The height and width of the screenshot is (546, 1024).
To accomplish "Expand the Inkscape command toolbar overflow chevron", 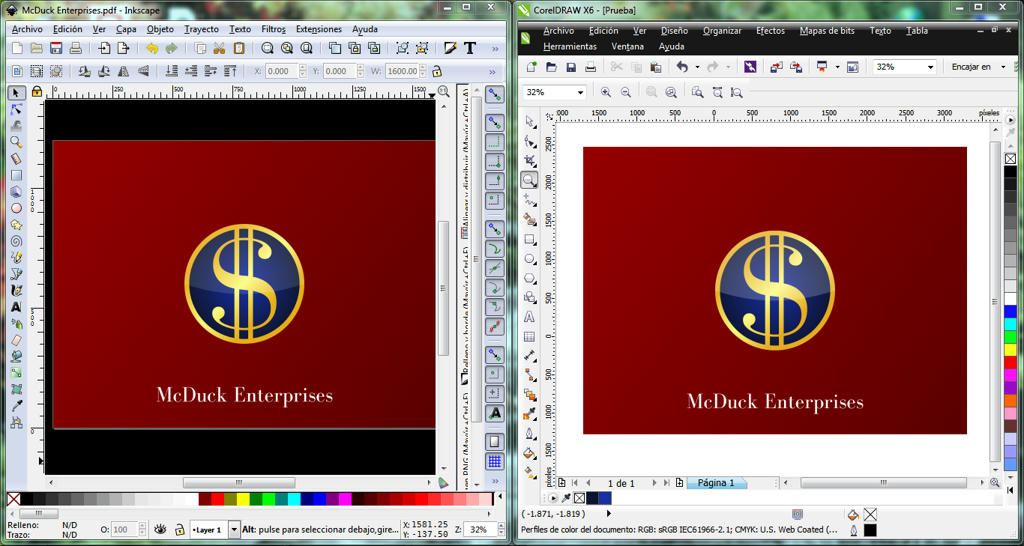I will 494,49.
